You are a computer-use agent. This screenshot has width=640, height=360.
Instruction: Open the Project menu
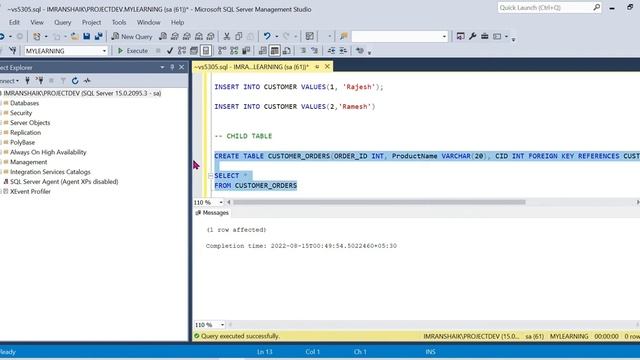click(x=91, y=22)
